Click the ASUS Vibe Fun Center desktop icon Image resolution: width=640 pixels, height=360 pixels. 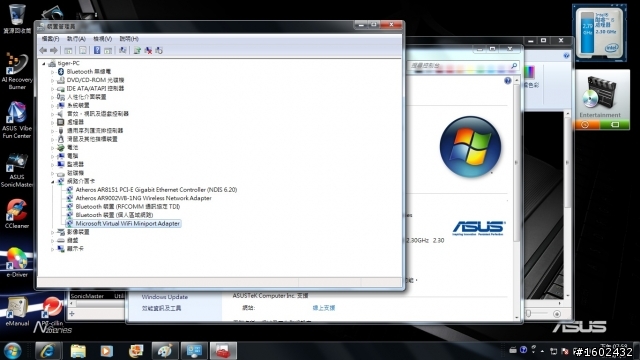17,120
